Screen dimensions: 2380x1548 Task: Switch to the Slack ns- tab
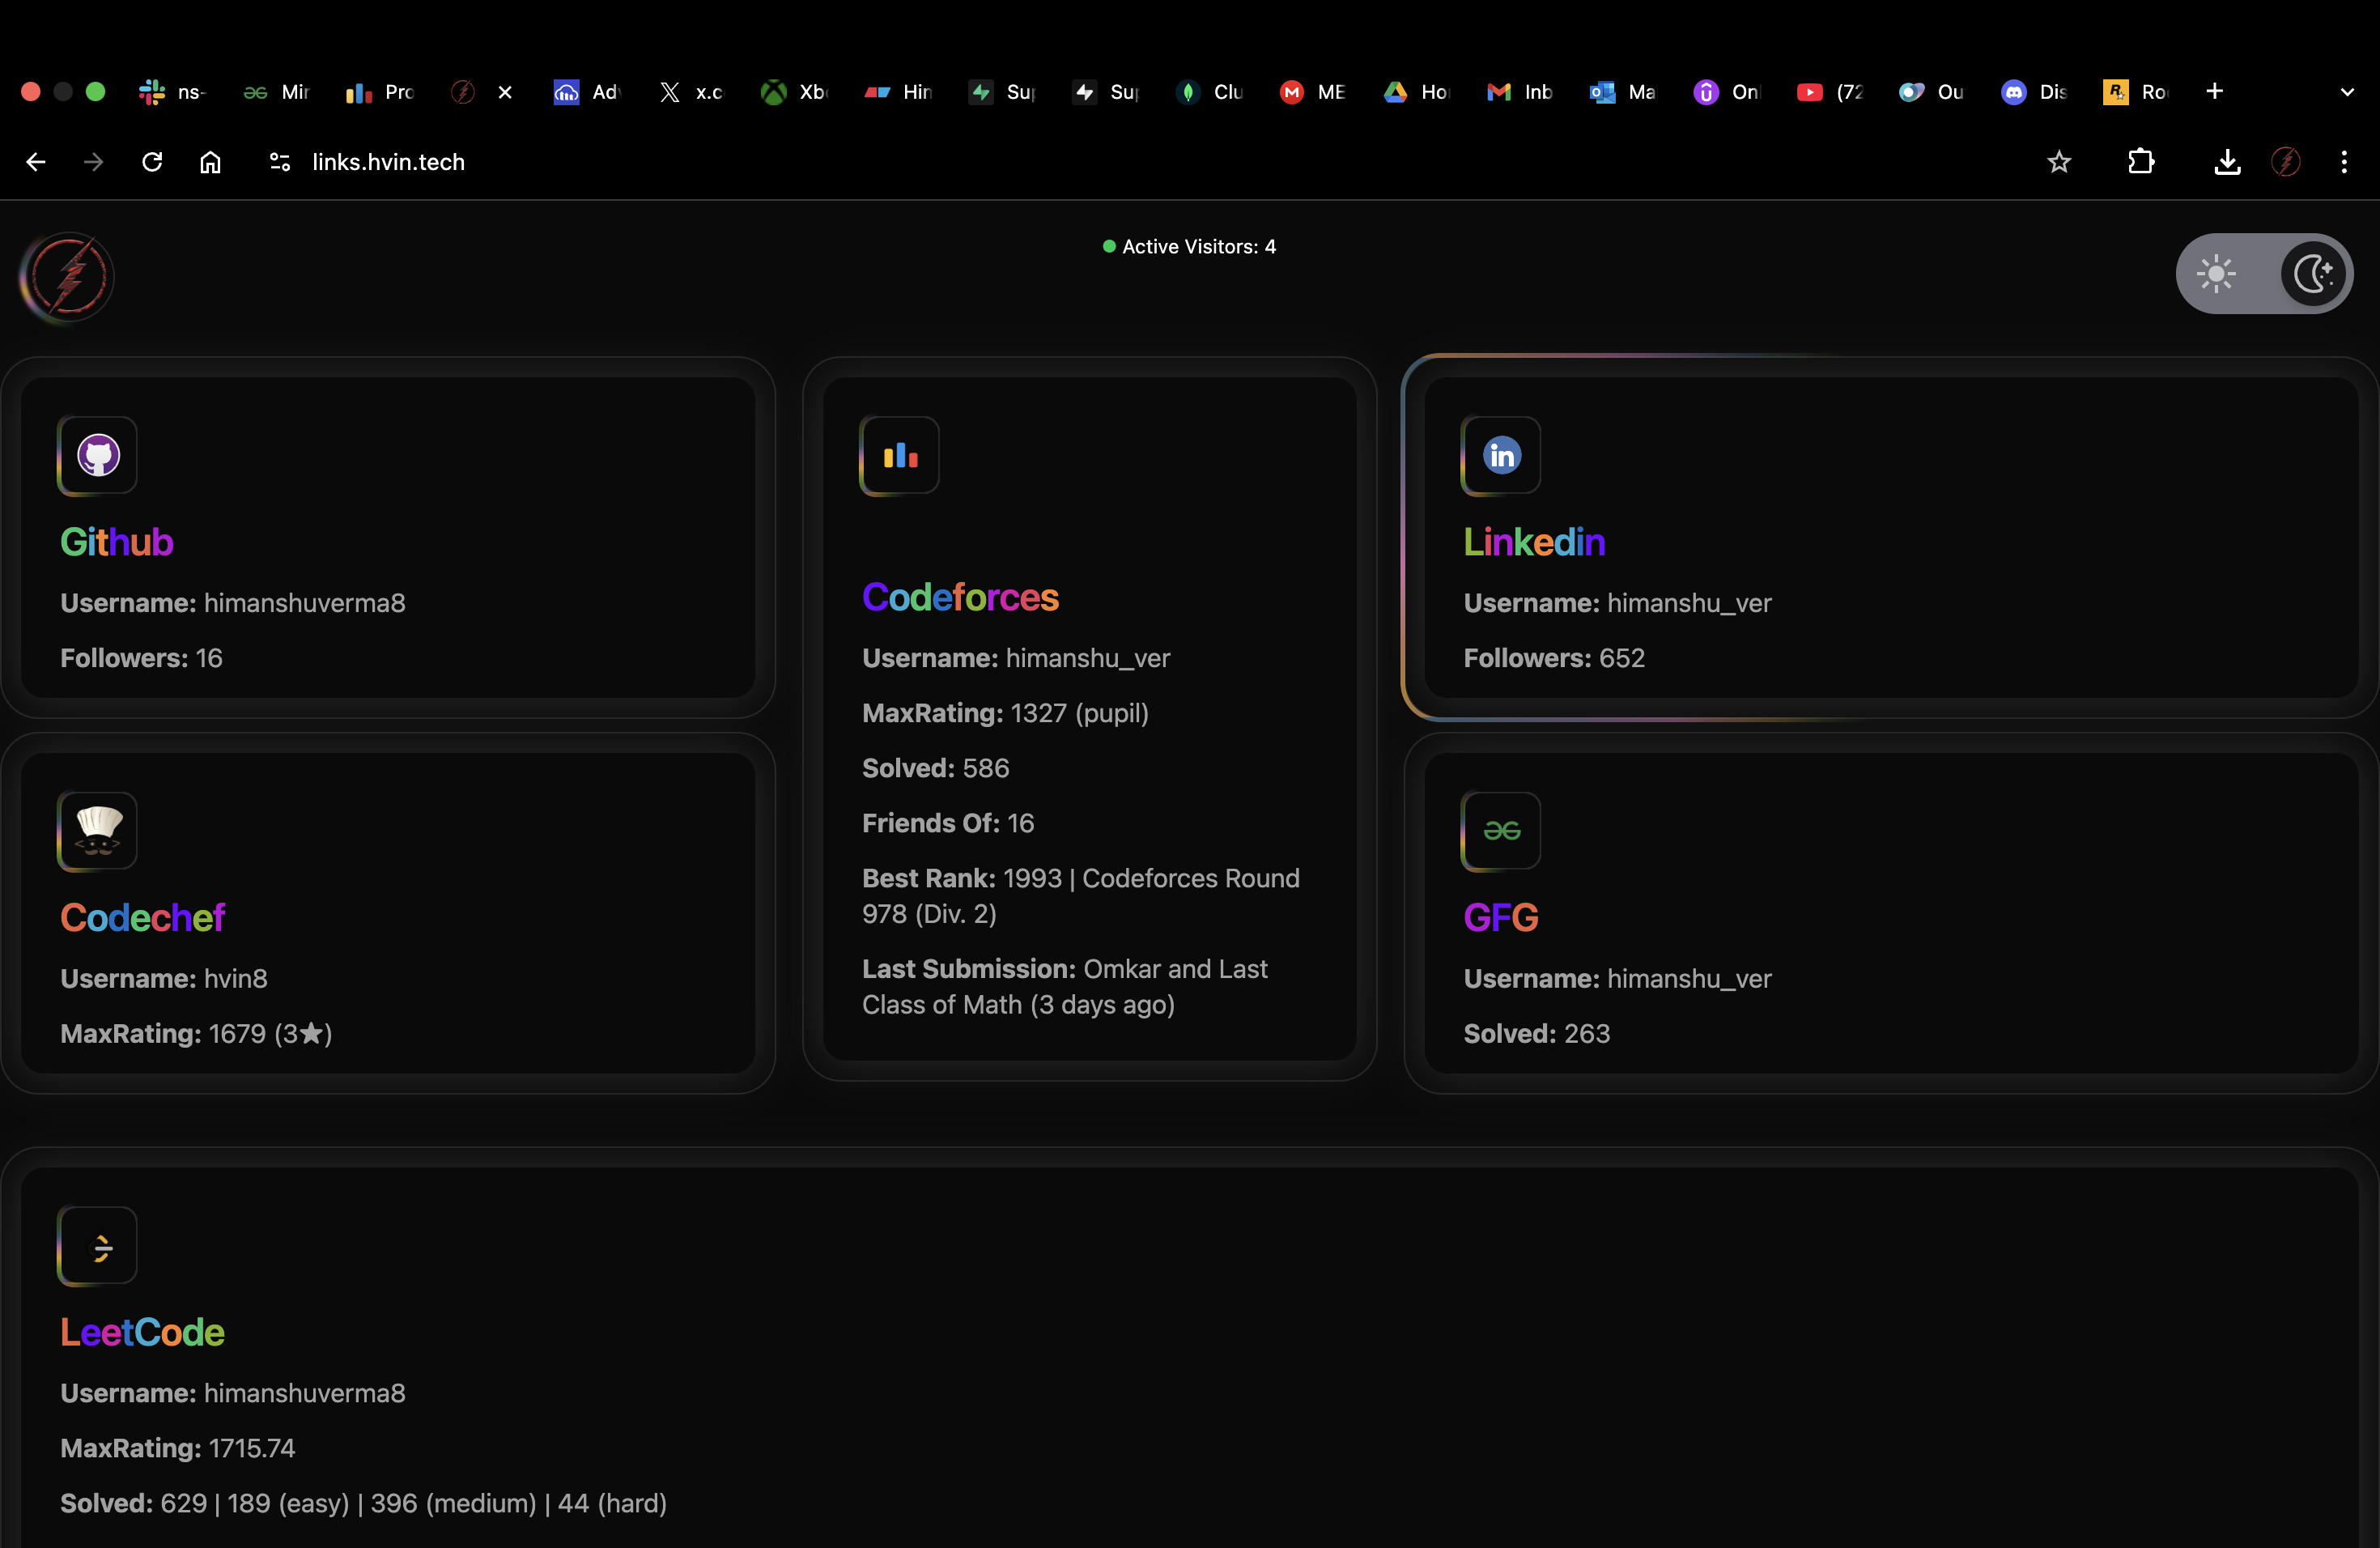coord(172,92)
